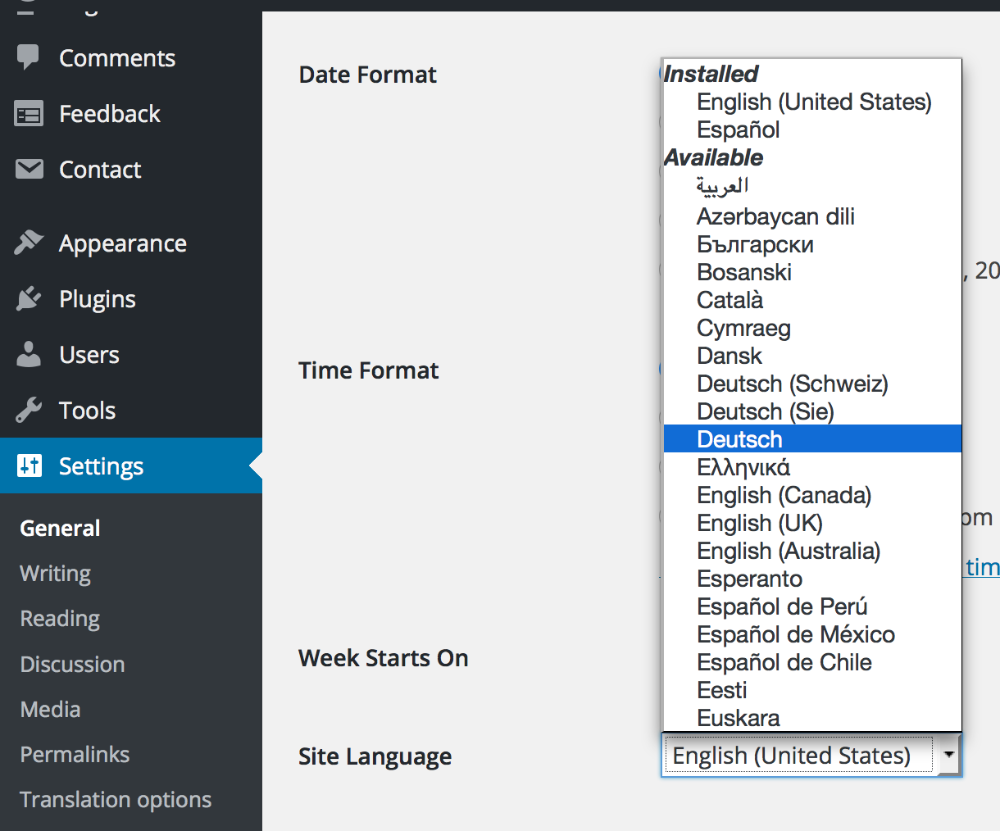Open the Comments menu
Screen dimensions: 1000x831
[x=131, y=58]
